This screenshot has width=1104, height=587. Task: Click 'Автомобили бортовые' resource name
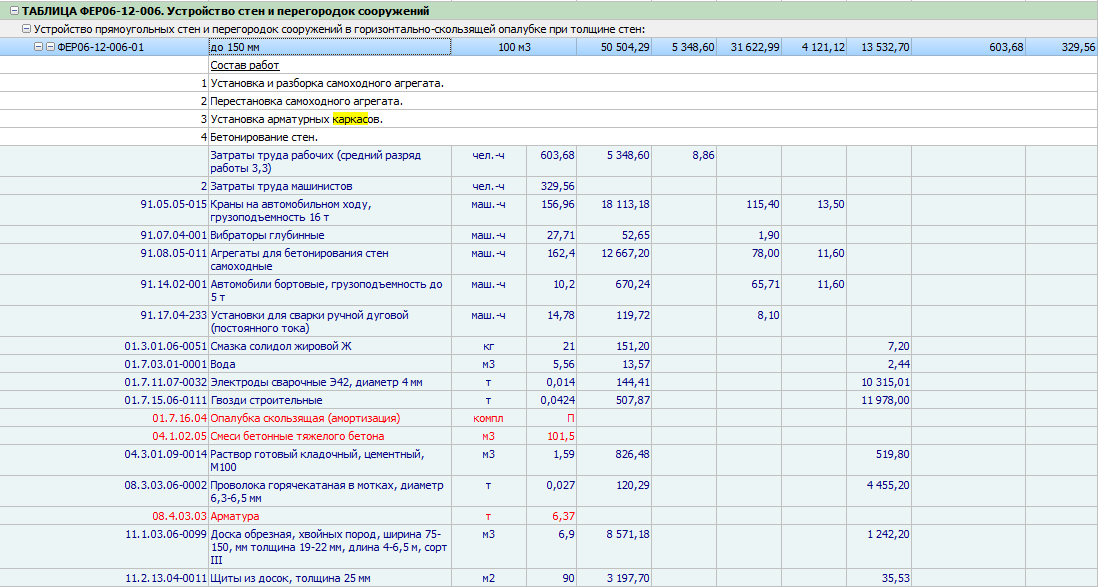pyautogui.click(x=326, y=291)
